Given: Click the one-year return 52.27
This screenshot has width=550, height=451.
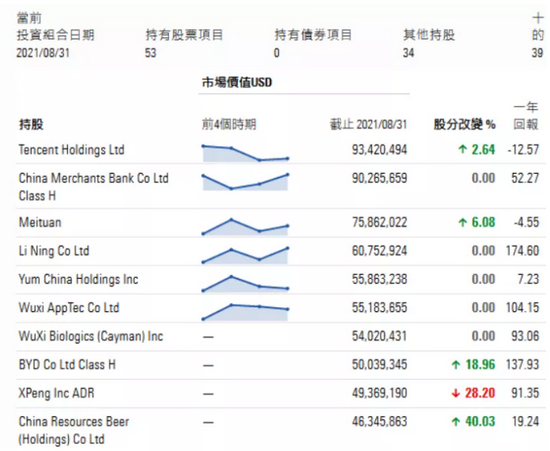Looking at the screenshot, I should [x=525, y=178].
